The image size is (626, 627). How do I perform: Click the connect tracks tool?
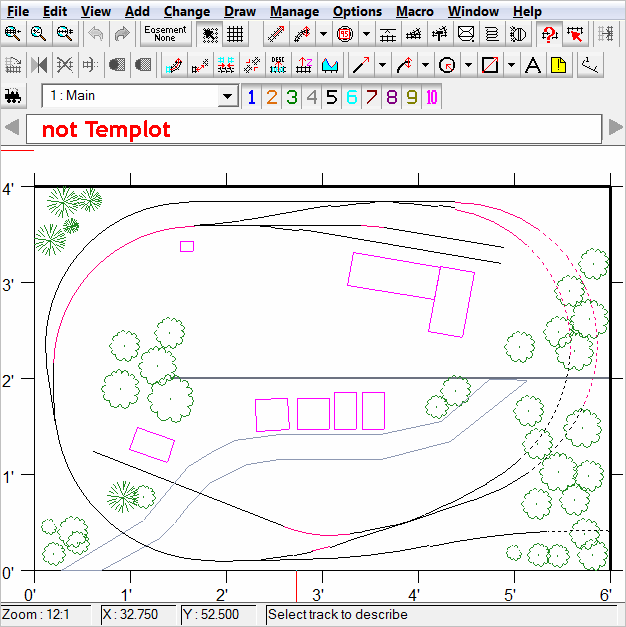[226, 65]
